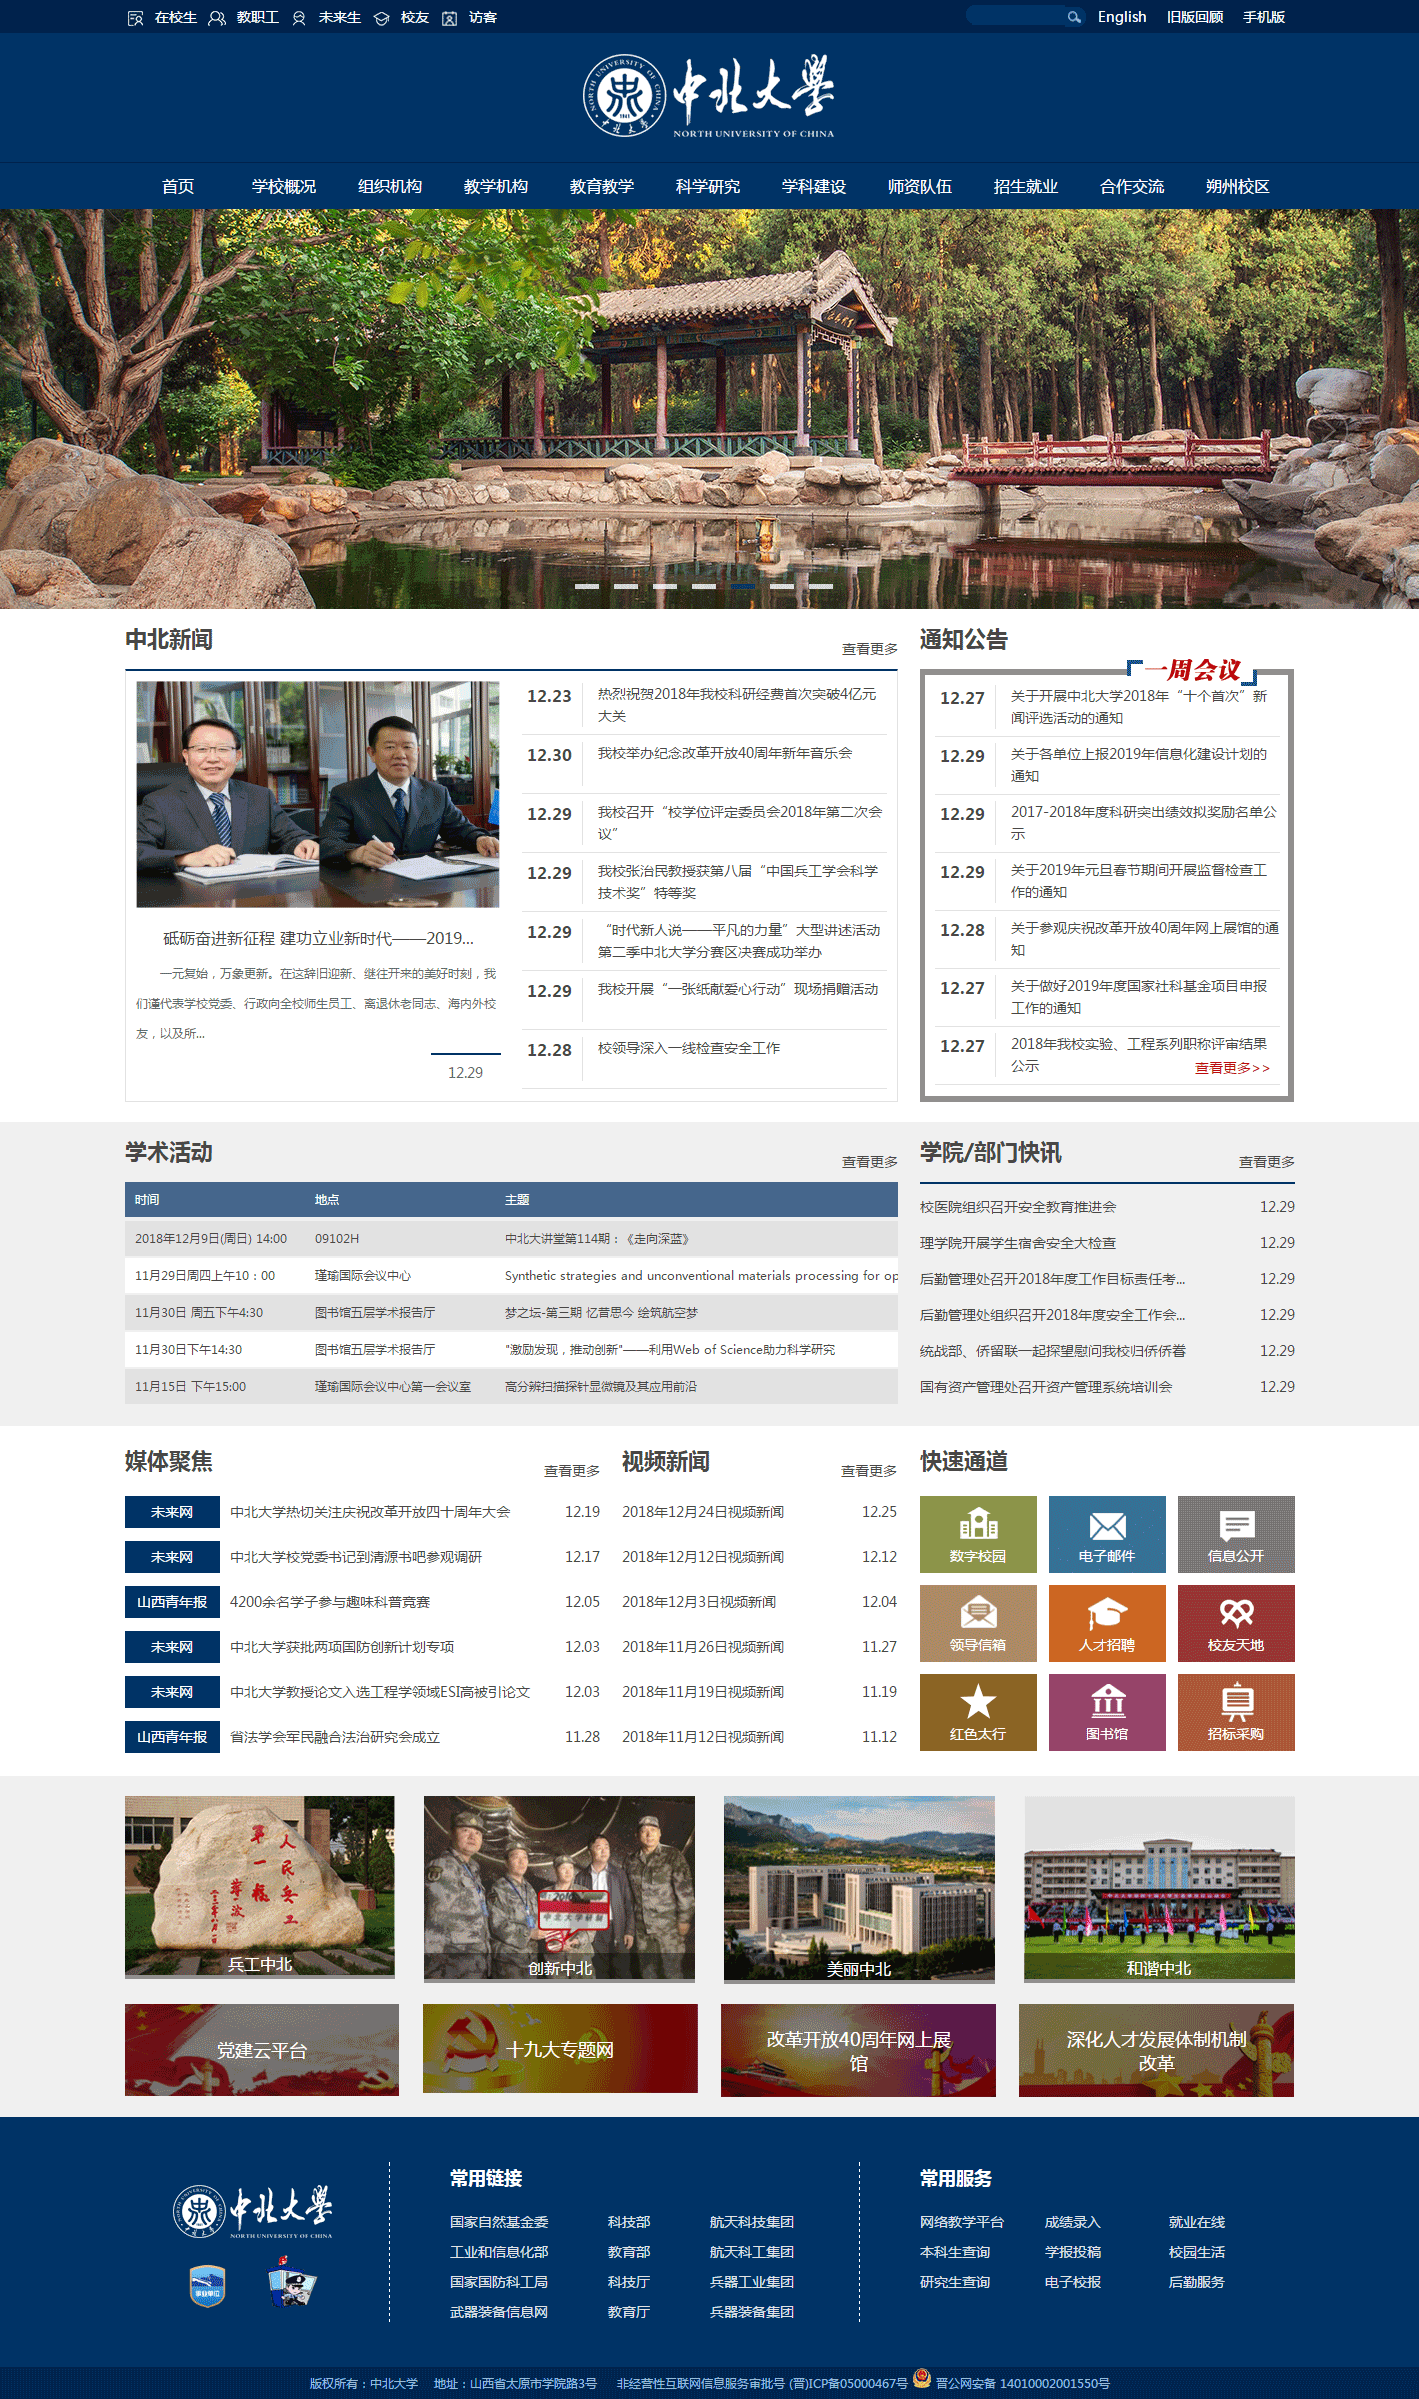Screen dimensions: 1419x2399
Task: Open the 兵工中北 photo card
Action: tap(260, 1888)
